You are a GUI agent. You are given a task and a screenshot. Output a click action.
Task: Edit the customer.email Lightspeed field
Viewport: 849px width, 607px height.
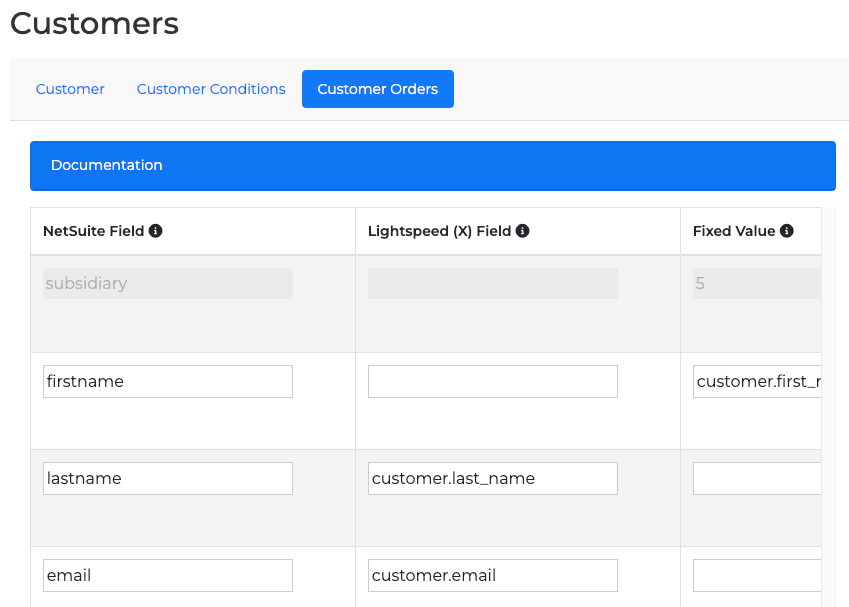click(x=492, y=575)
